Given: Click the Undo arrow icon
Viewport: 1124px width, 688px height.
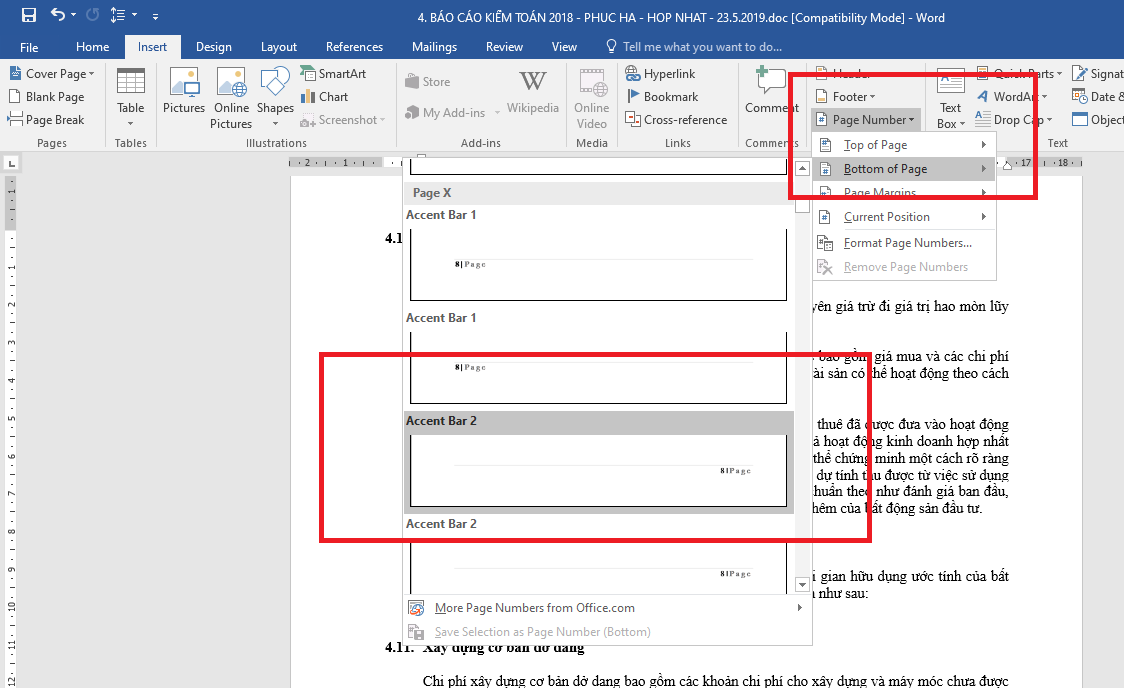Looking at the screenshot, I should [57, 15].
